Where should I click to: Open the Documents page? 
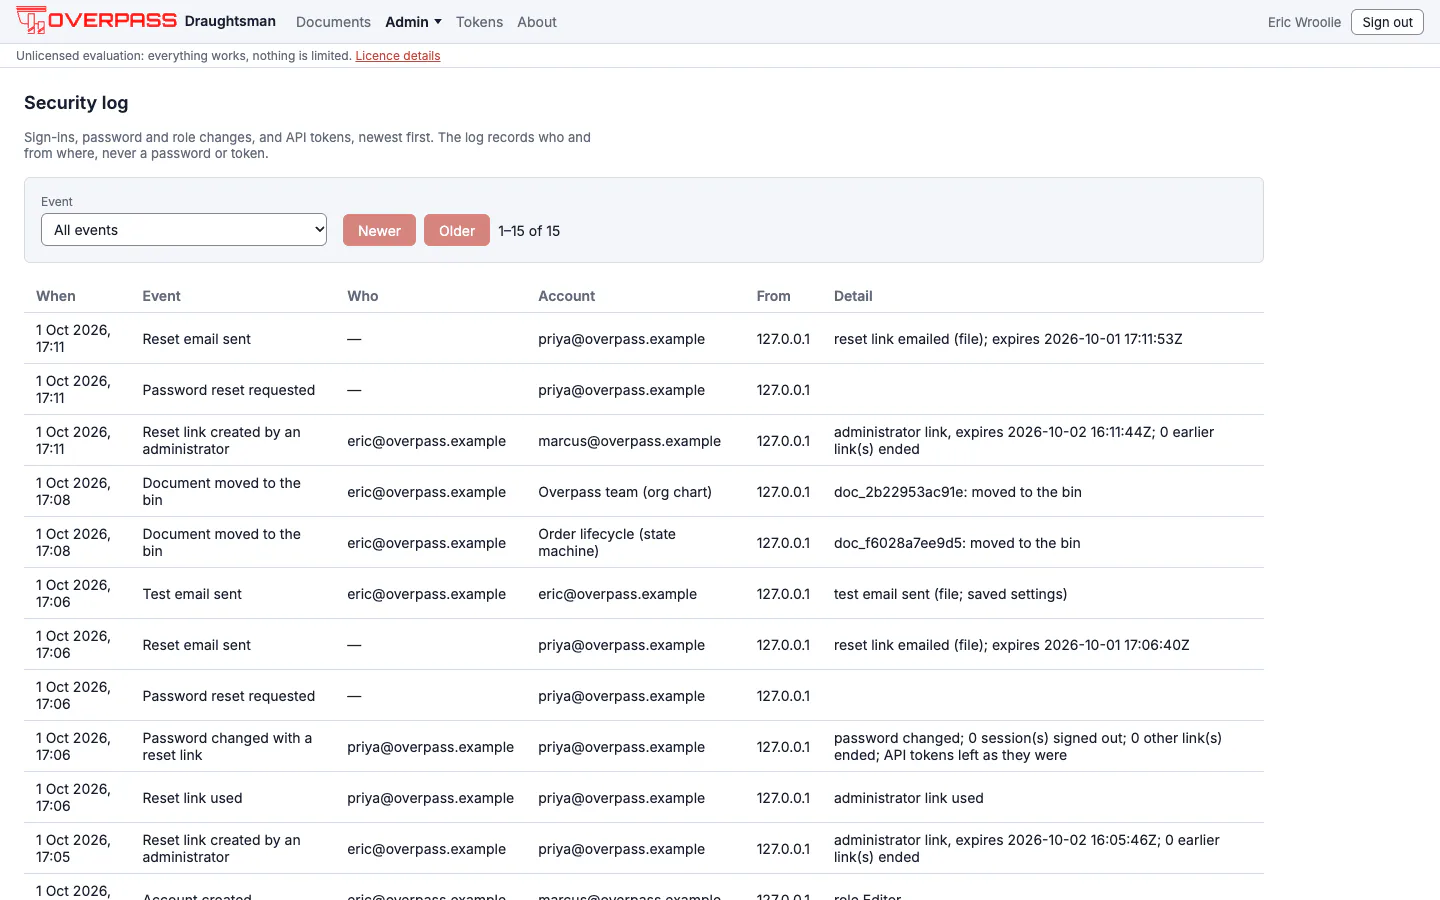pos(333,22)
